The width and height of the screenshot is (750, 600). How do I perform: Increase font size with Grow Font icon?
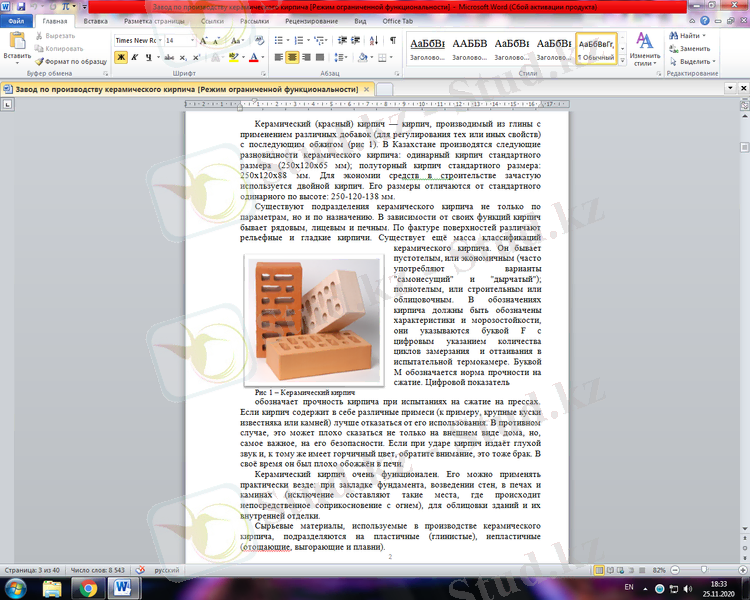(x=203, y=41)
